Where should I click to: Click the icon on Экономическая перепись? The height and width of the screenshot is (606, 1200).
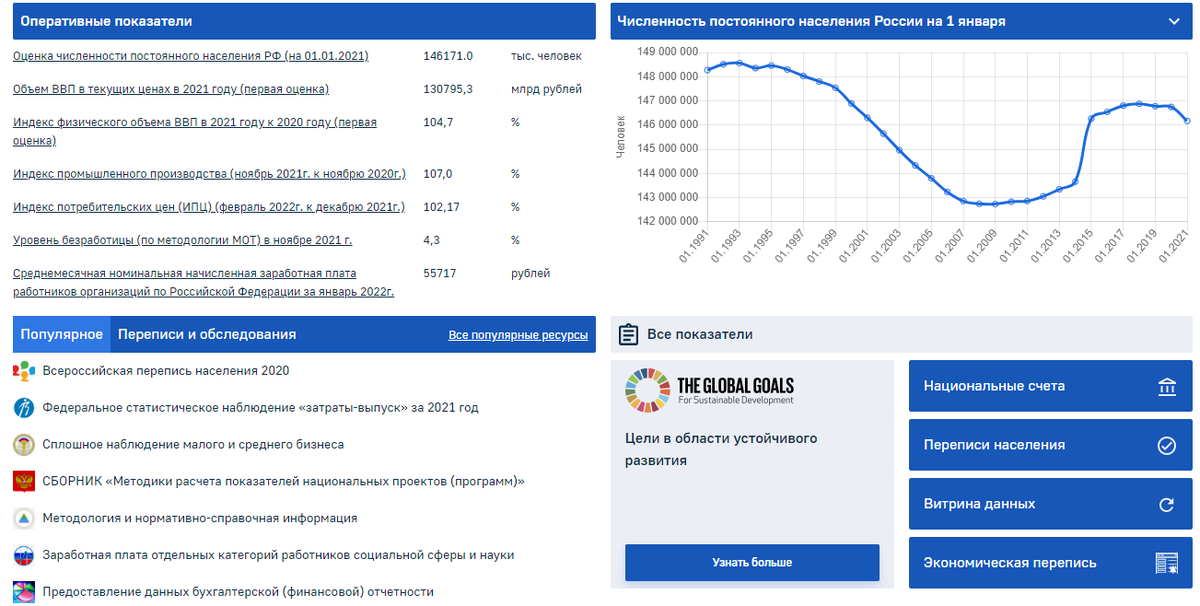[x=1166, y=563]
